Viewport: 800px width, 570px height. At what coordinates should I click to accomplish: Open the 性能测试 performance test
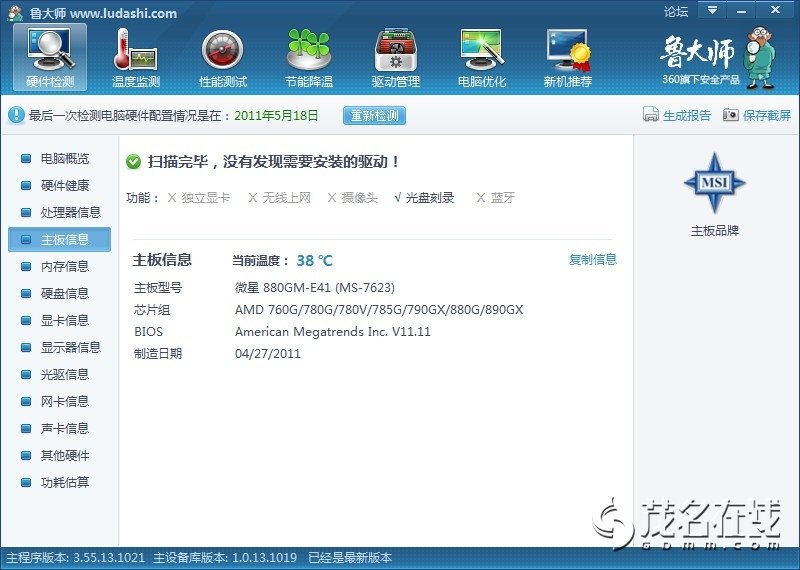click(x=222, y=57)
